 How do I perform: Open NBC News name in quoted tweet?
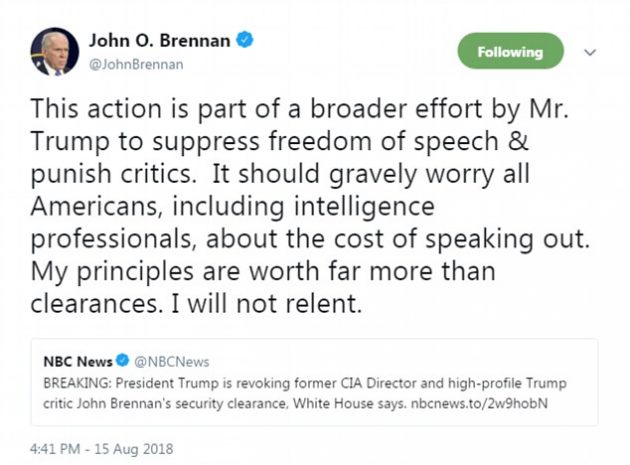[x=78, y=361]
